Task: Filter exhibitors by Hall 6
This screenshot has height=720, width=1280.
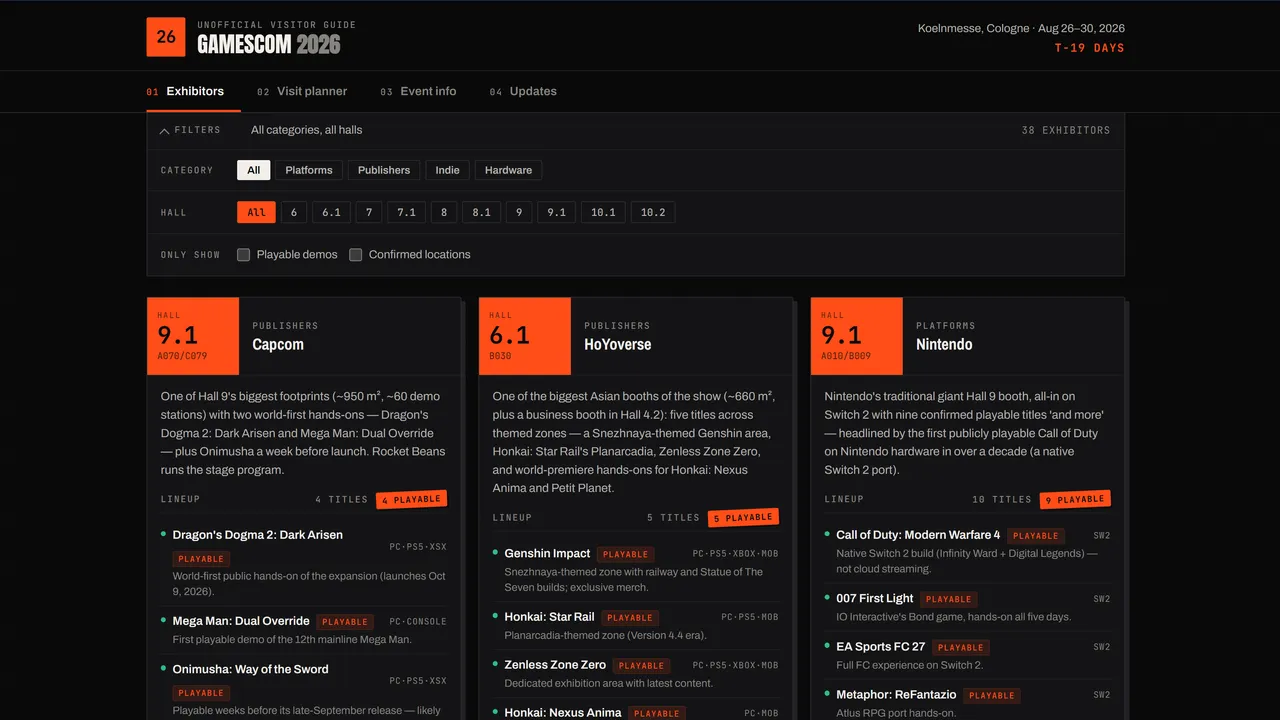Action: tap(293, 212)
